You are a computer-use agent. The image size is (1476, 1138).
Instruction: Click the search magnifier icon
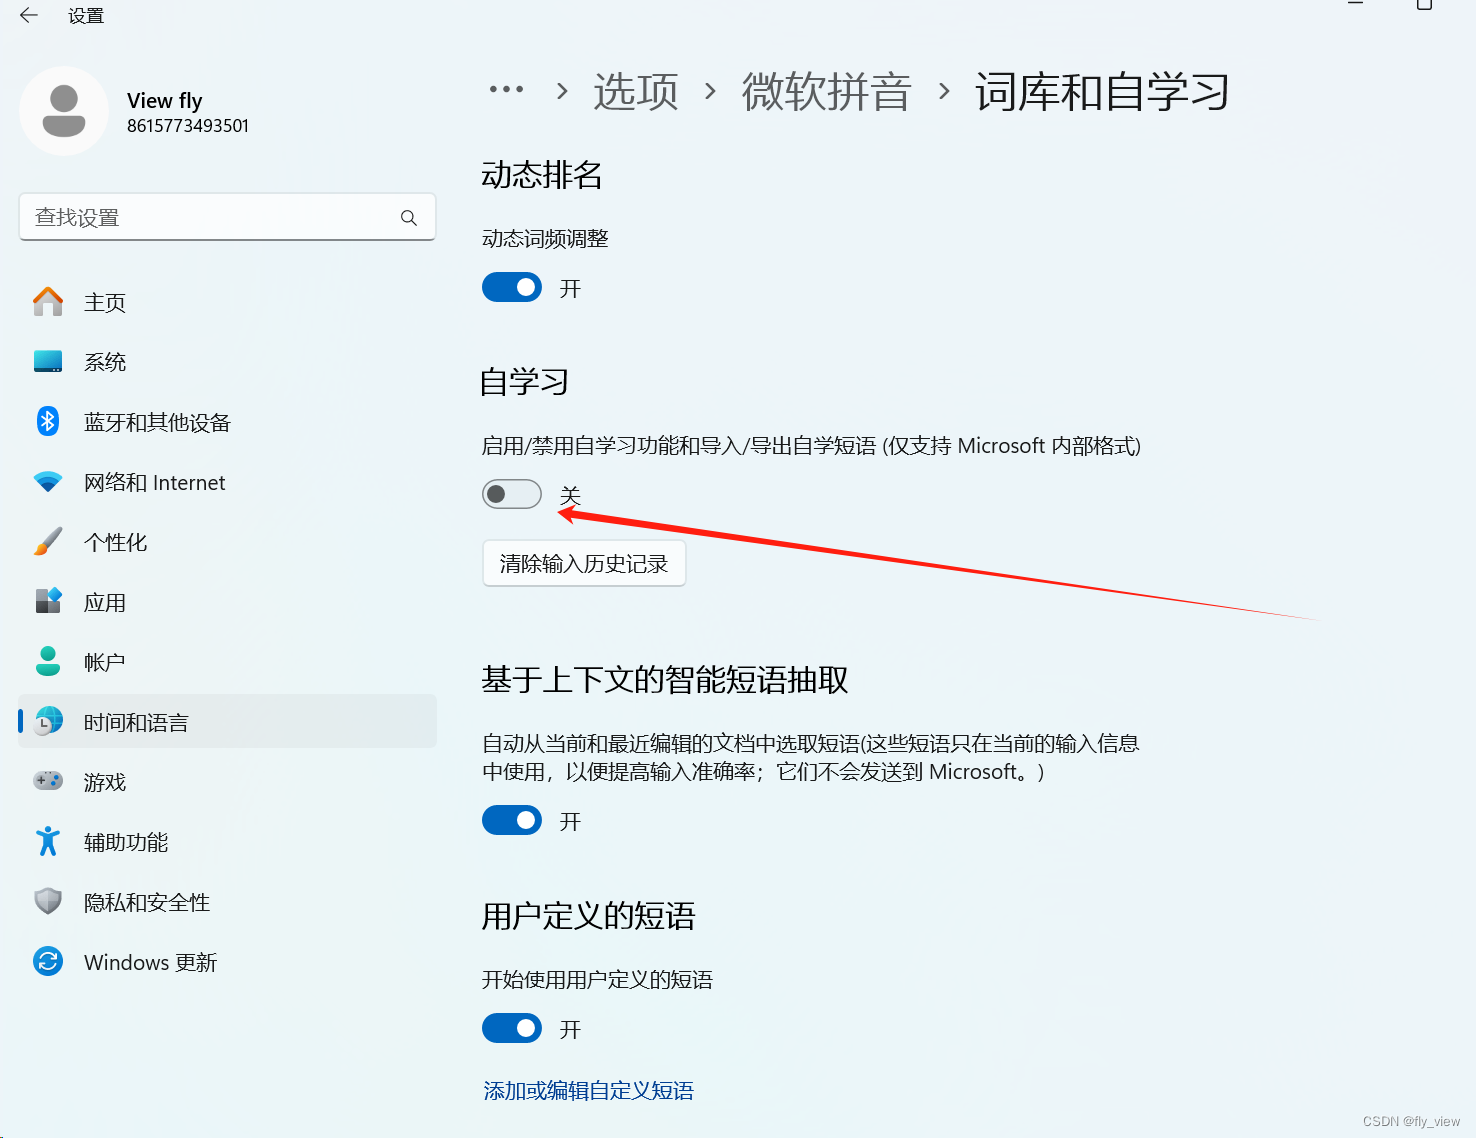pos(408,217)
